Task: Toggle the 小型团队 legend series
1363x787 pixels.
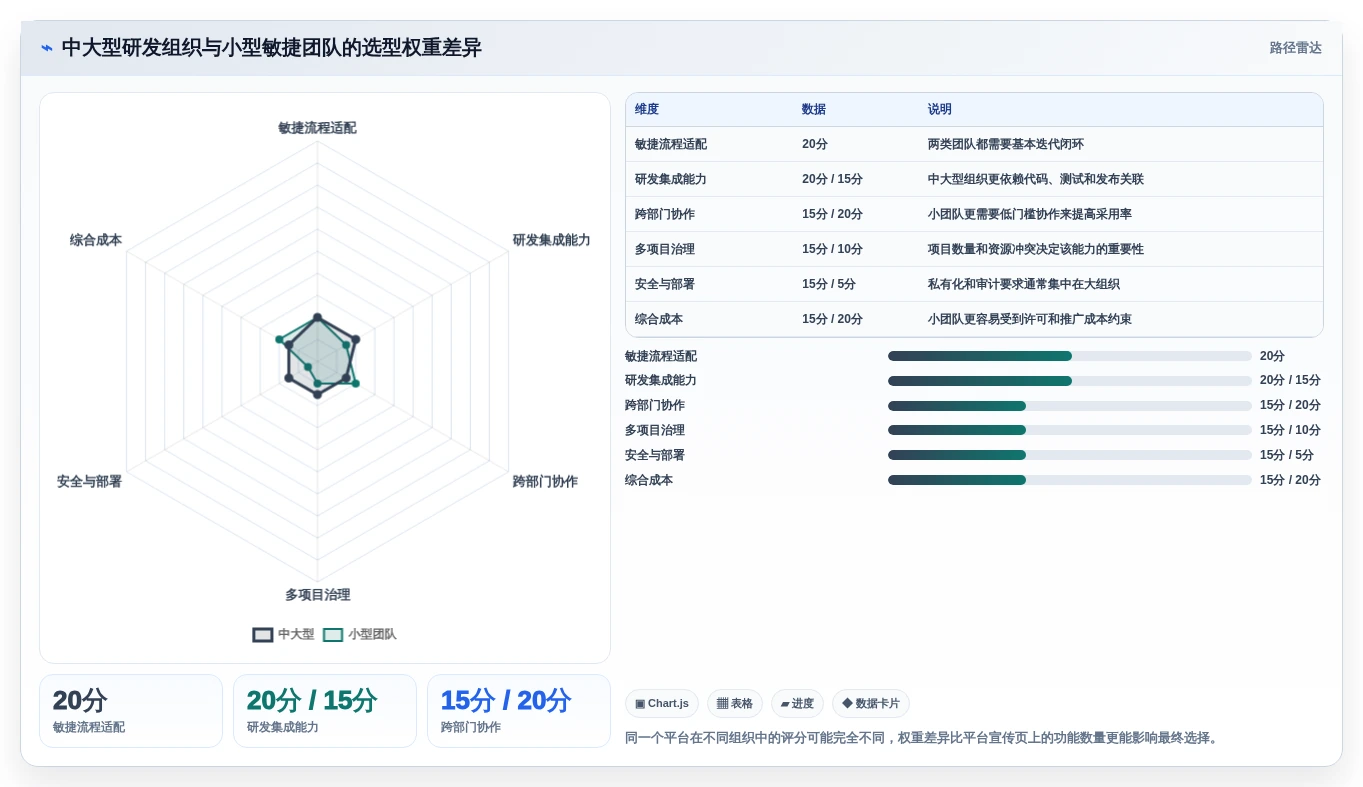Action: 360,634
